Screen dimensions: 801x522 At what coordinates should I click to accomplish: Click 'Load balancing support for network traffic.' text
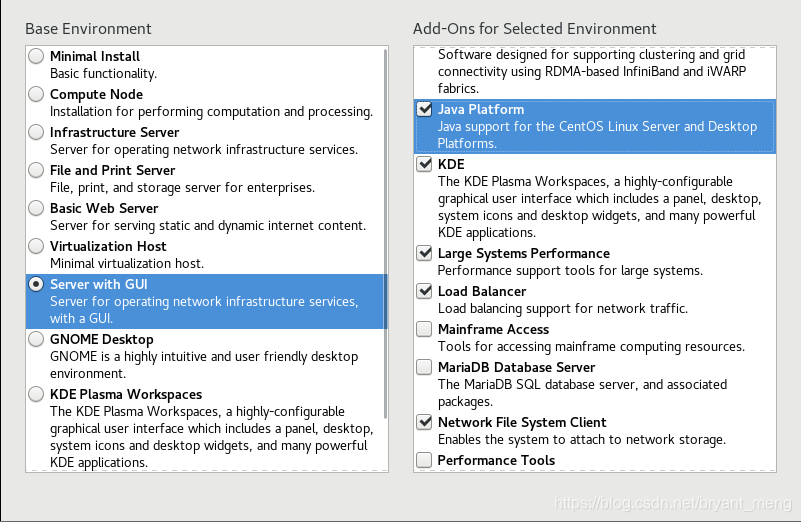click(x=563, y=309)
